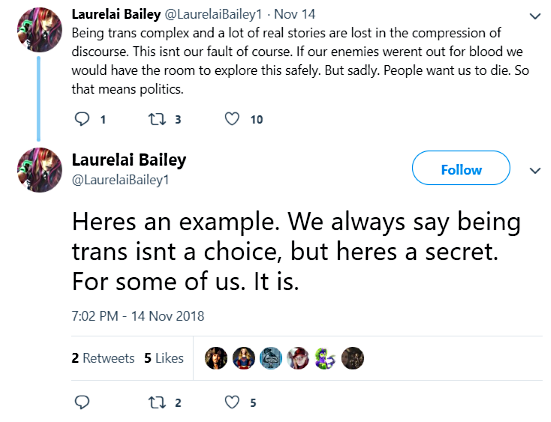551x422 pixels.
Task: Open the 7:02 PM - 14 Nov 2018 timestamp
Action: 138,316
